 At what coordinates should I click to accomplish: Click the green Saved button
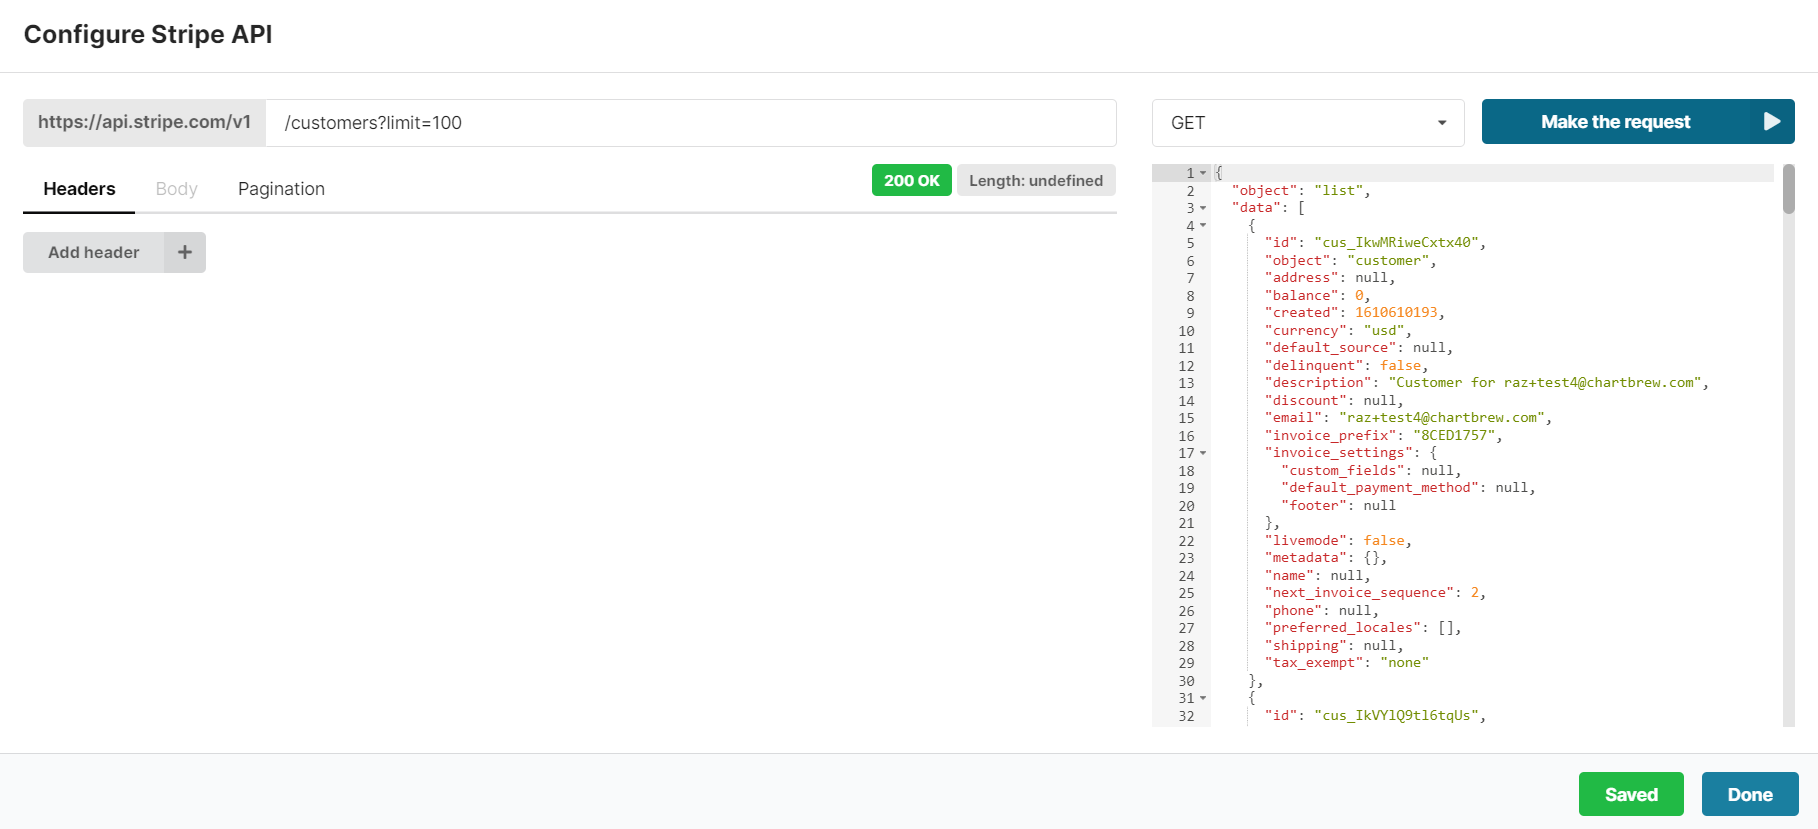[1630, 794]
